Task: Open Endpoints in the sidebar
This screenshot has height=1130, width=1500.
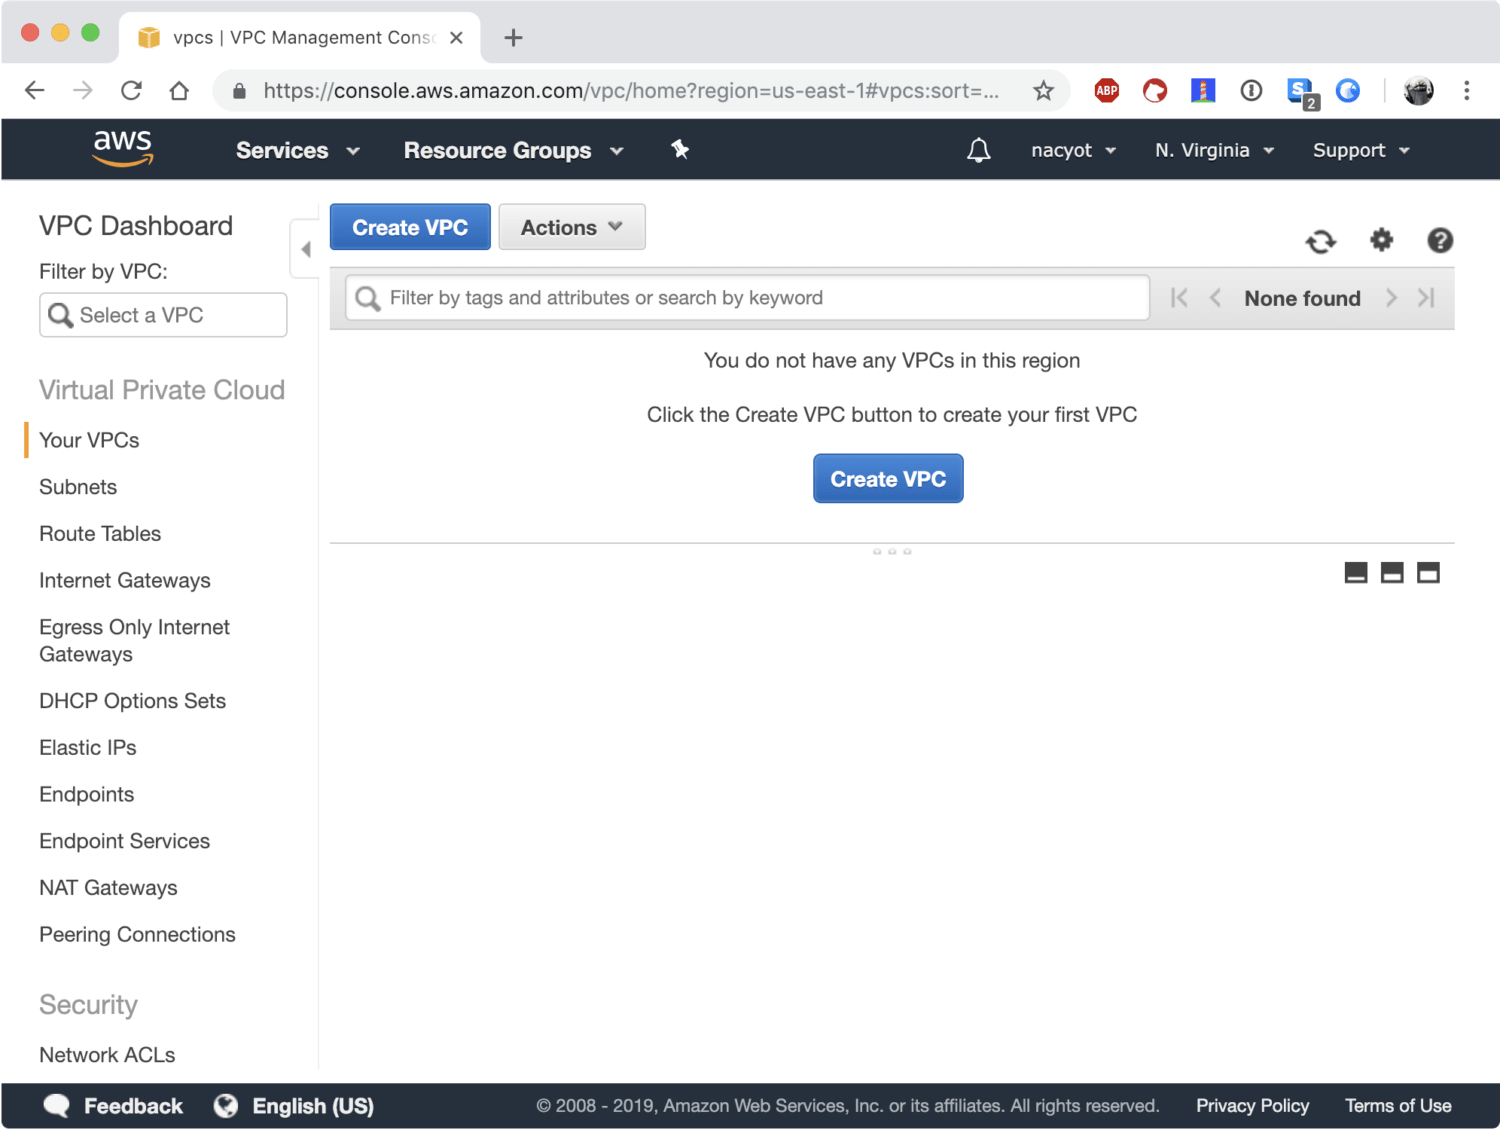Action: [x=87, y=795]
